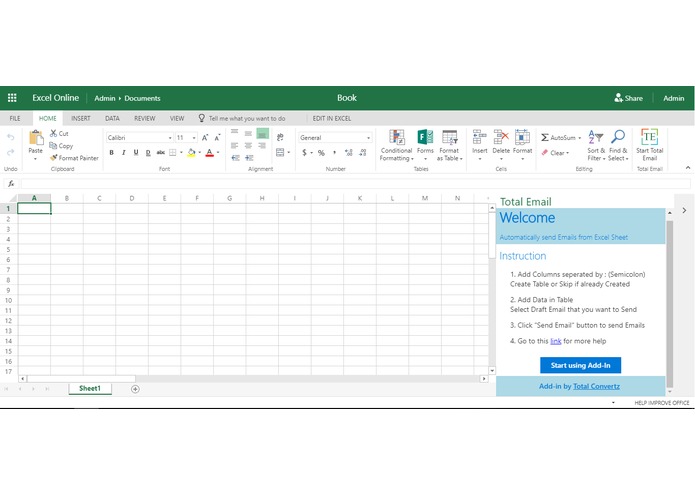Open the Total Convertz link
Viewport: 695px width, 494px height.
[x=596, y=386]
